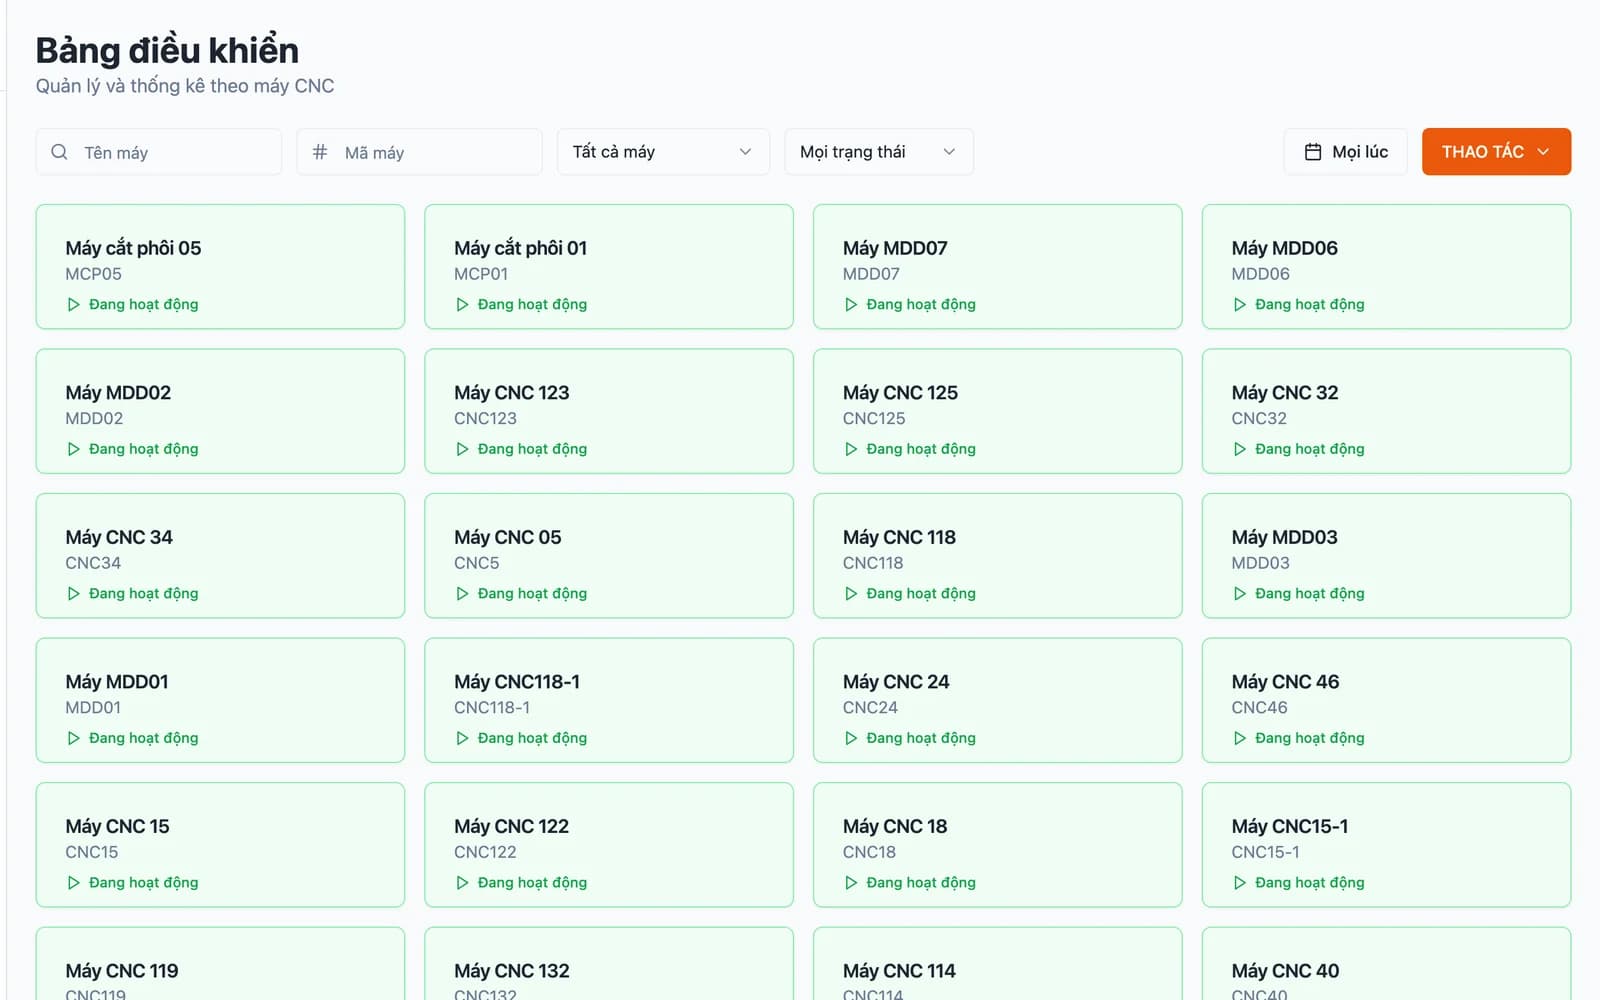Click Đang hoạt động on Máy MDD01 card
Image resolution: width=1600 pixels, height=1000 pixels.
143,738
